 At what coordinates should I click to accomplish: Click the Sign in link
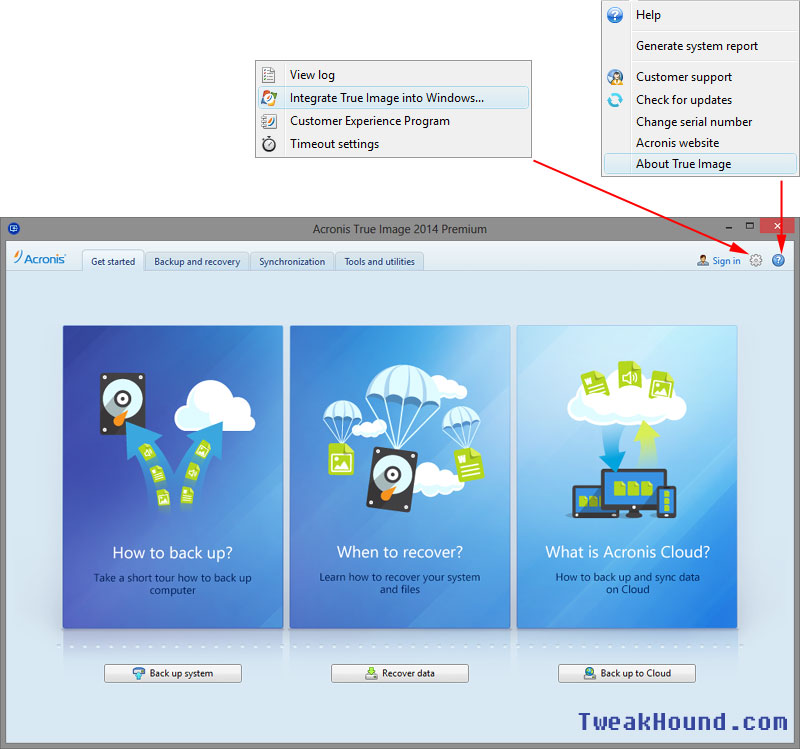click(726, 261)
